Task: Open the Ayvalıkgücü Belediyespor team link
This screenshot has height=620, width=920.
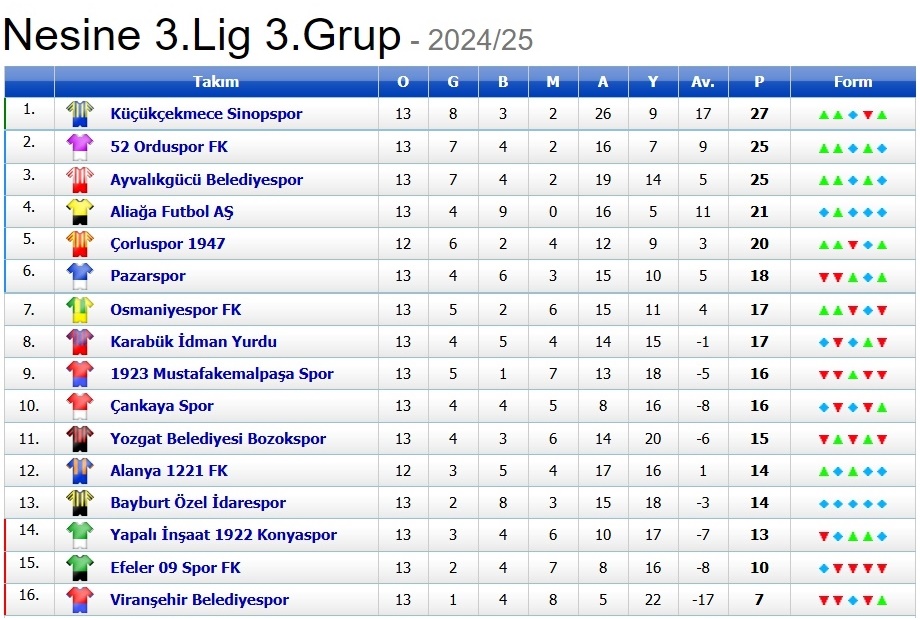Action: (x=206, y=180)
